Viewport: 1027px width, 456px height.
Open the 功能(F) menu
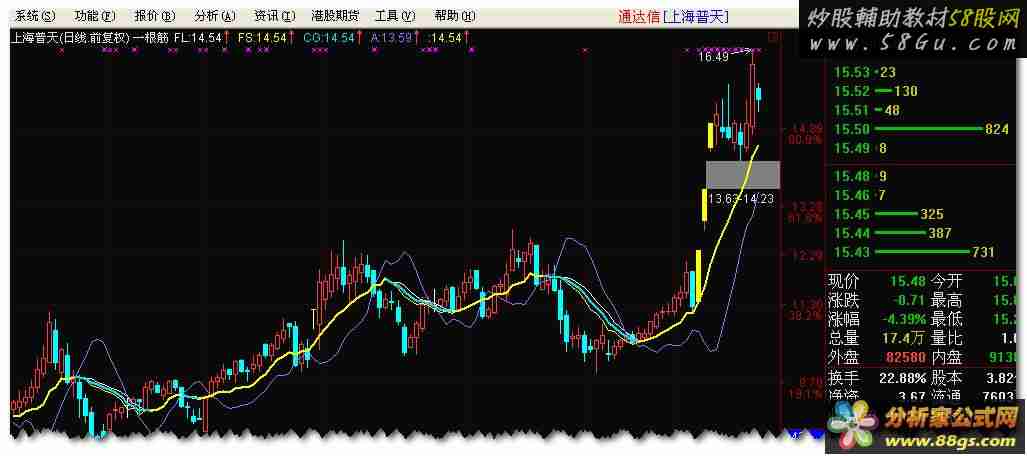click(95, 16)
